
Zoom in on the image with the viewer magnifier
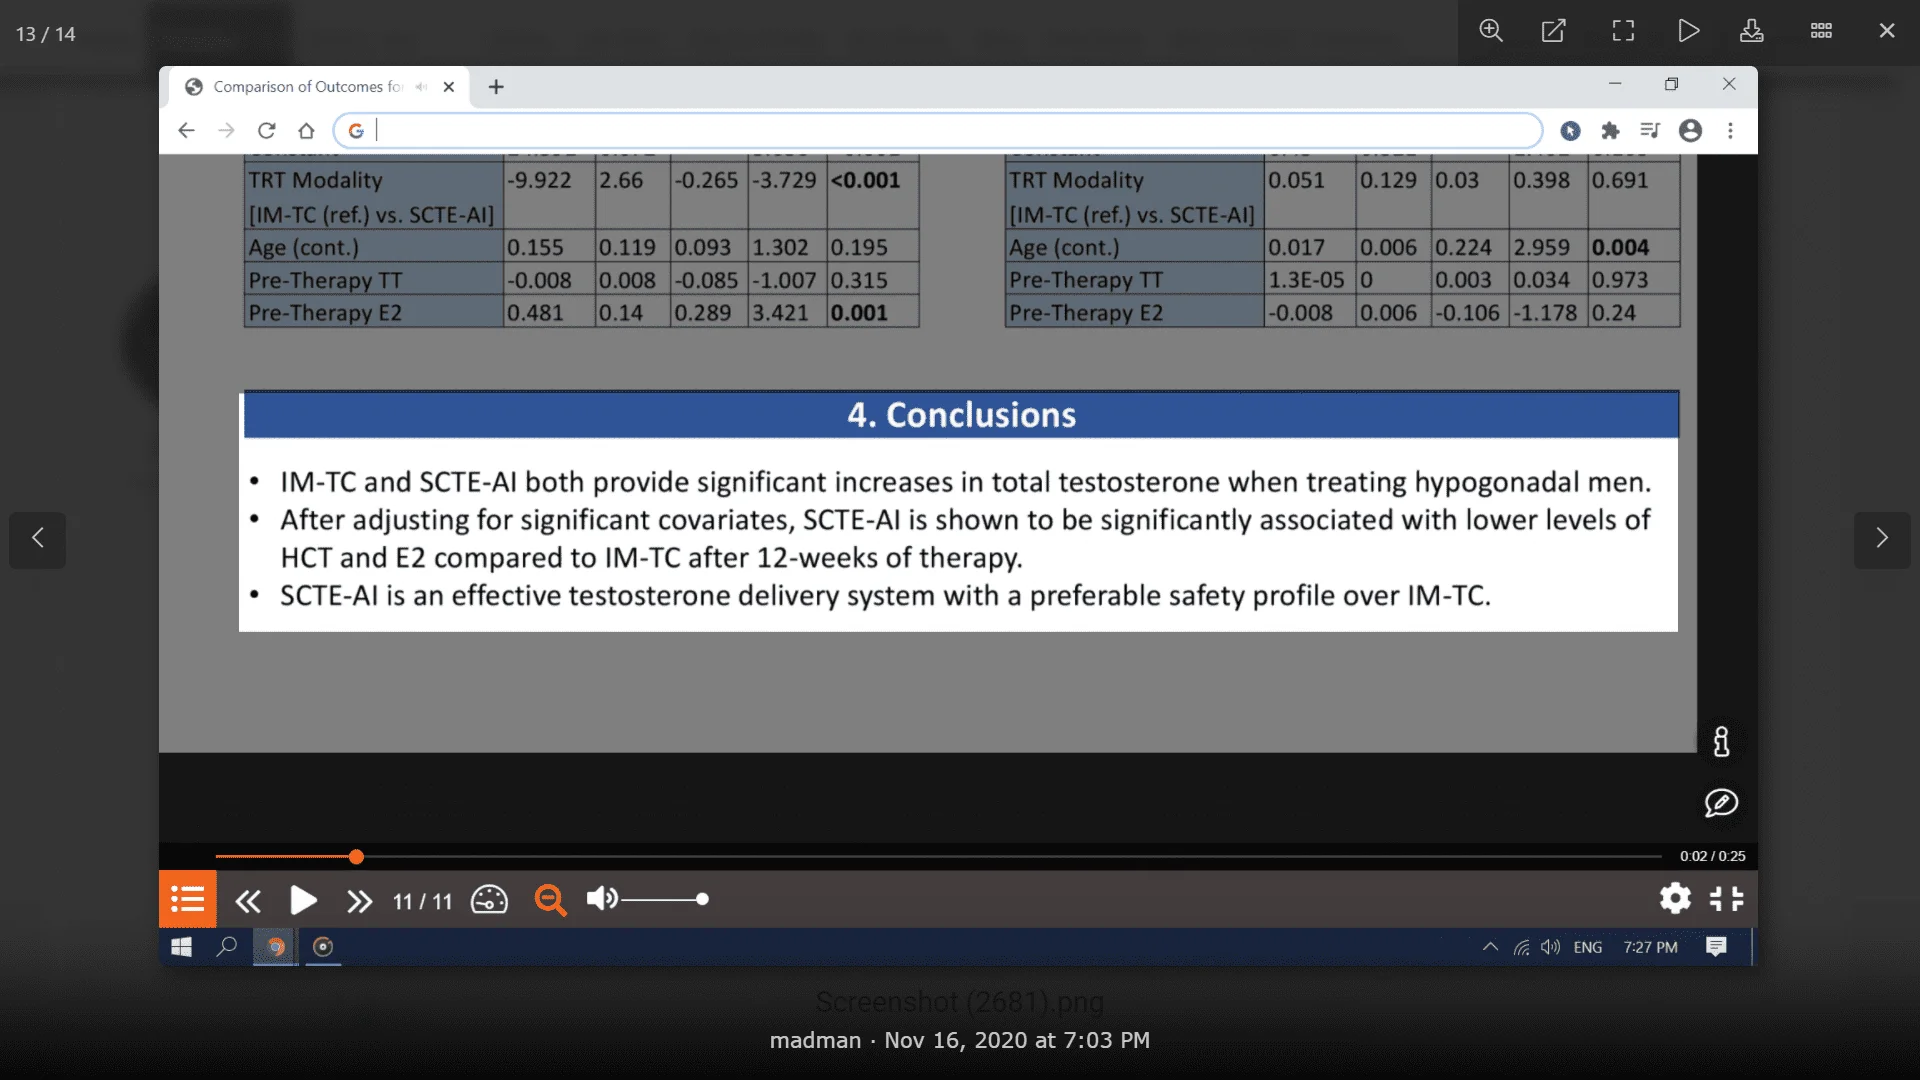[x=1491, y=31]
